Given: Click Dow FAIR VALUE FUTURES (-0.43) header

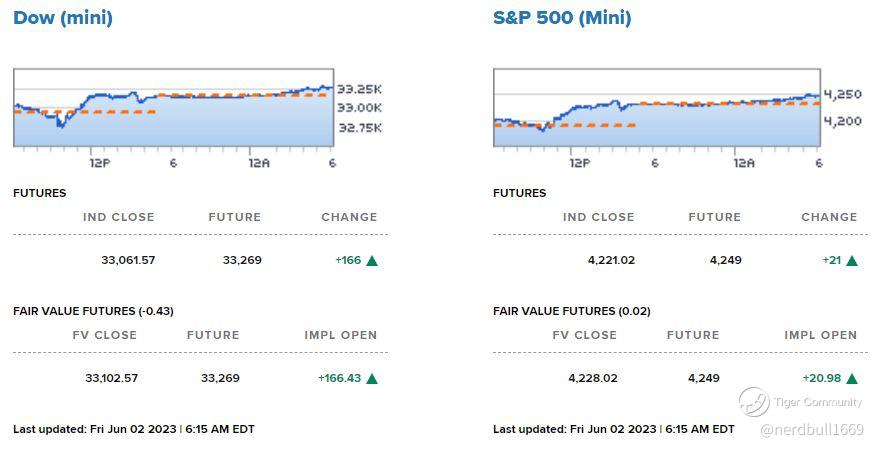Looking at the screenshot, I should click(93, 311).
